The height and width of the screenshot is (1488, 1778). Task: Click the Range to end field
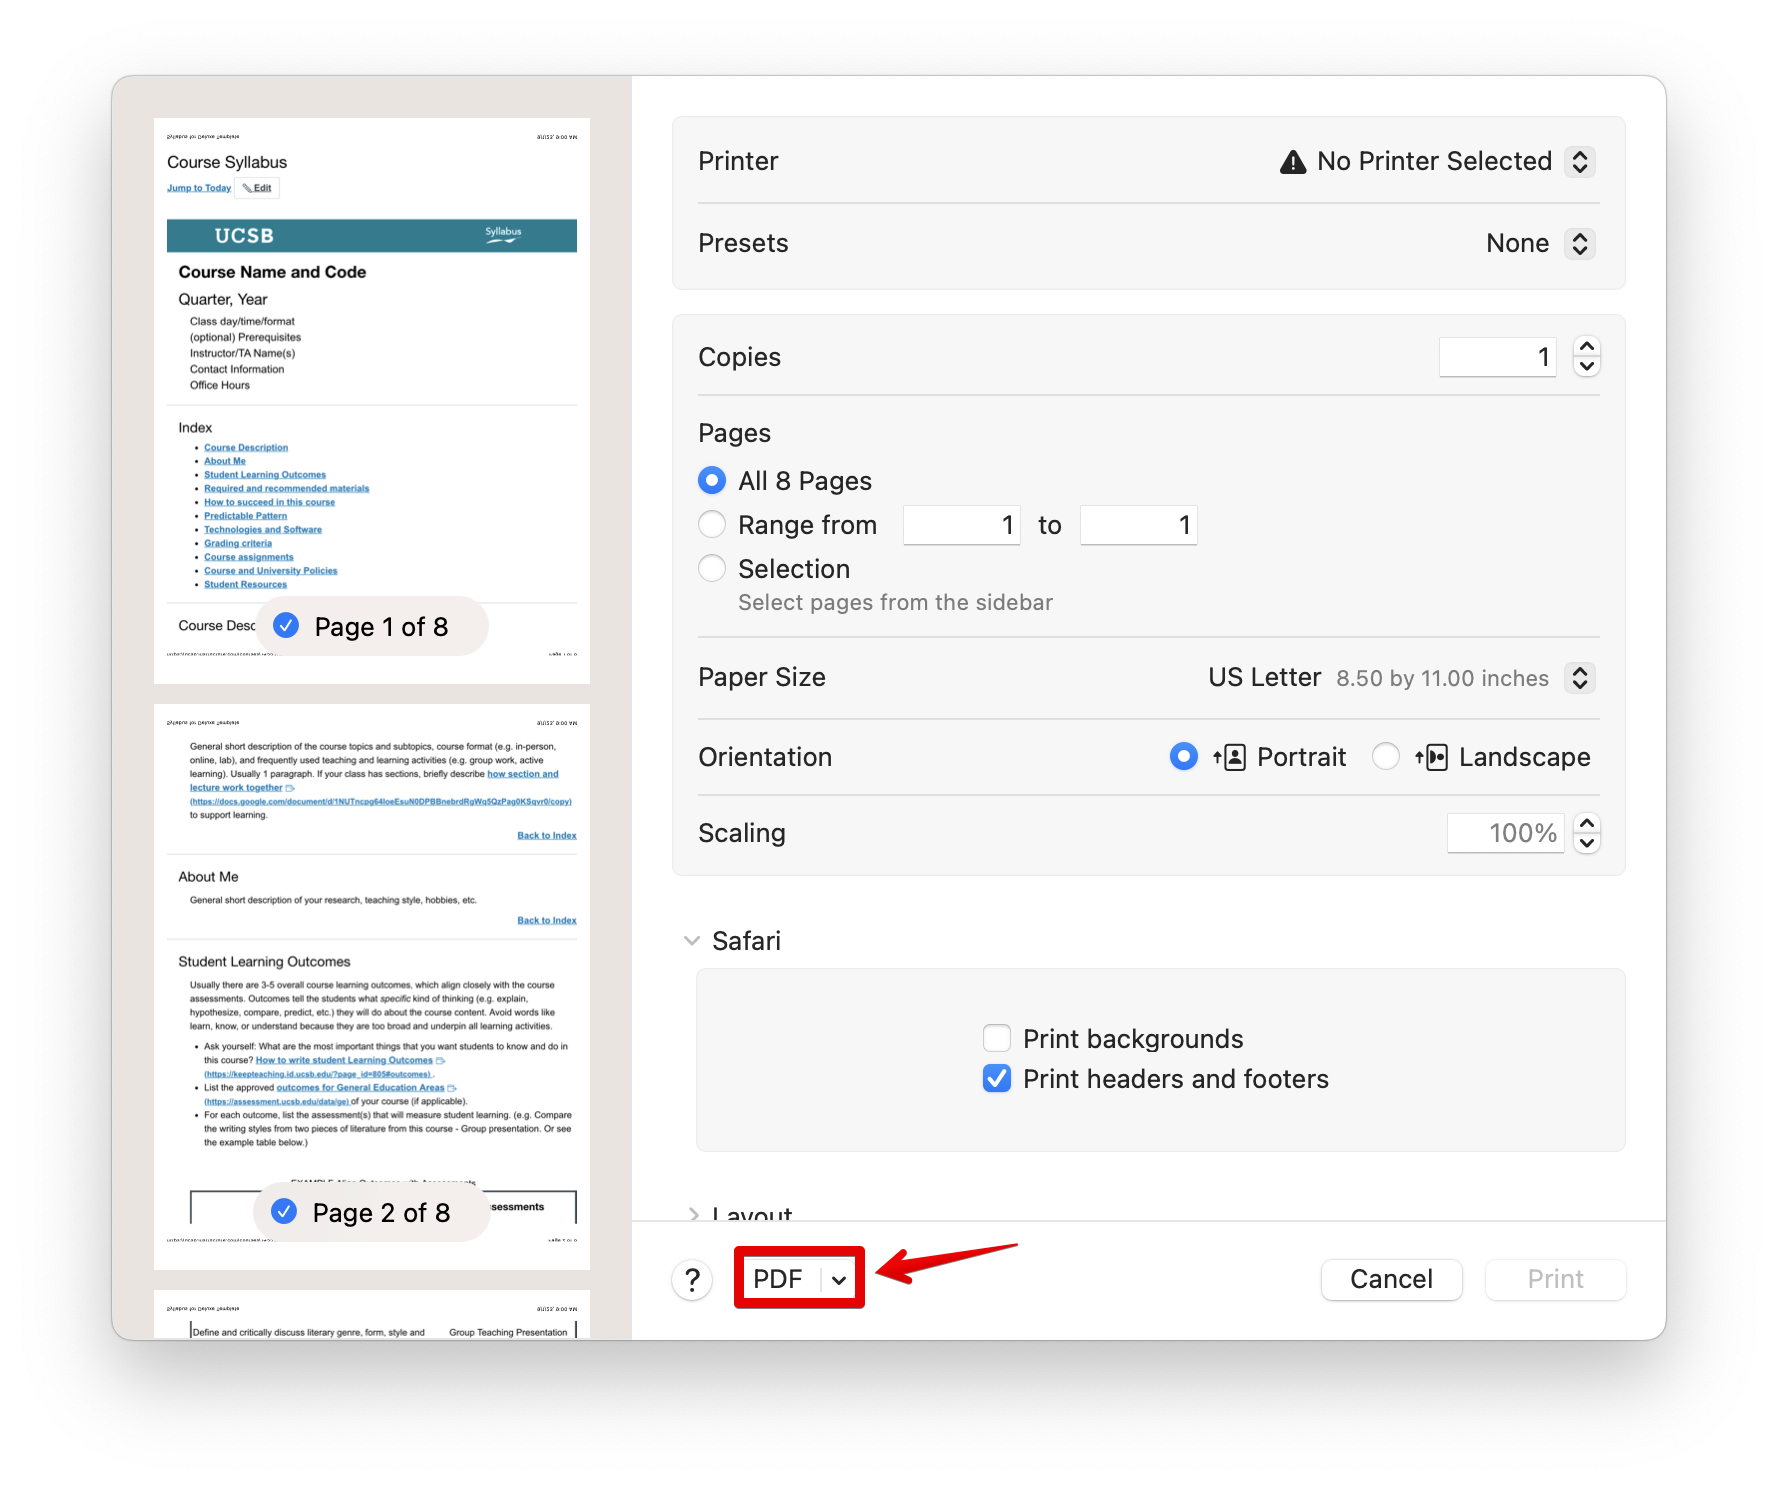[x=1138, y=525]
